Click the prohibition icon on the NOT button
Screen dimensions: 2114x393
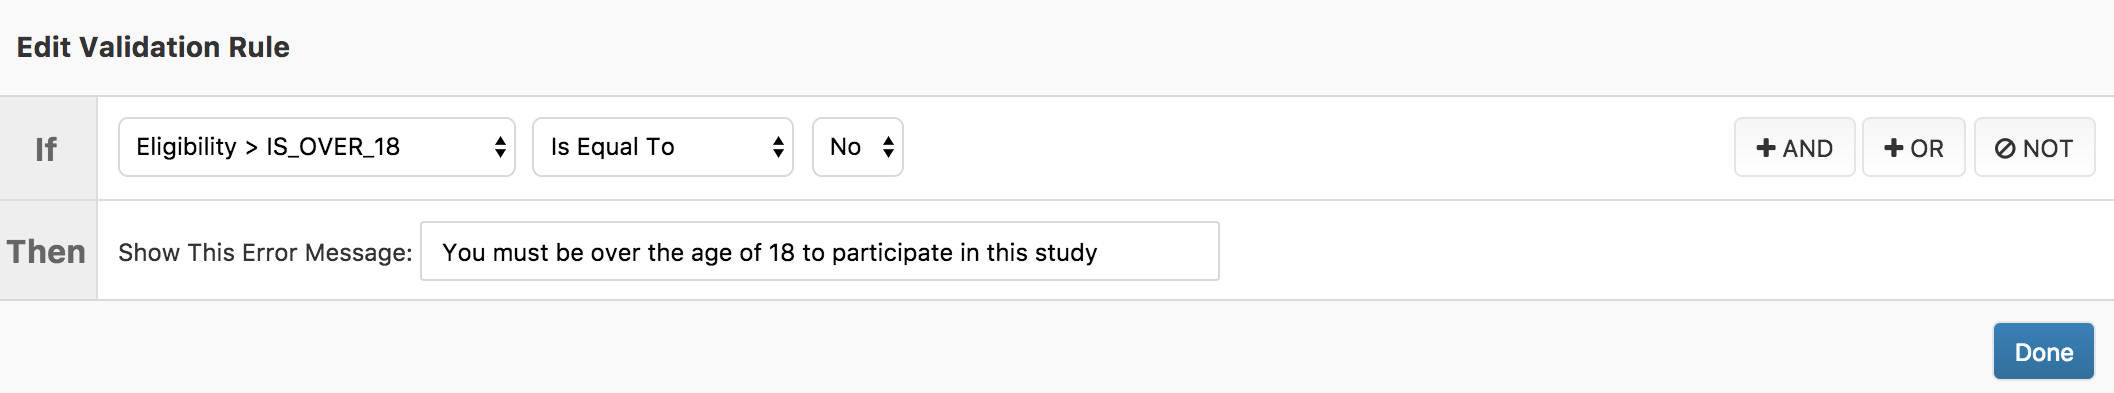click(x=2005, y=149)
